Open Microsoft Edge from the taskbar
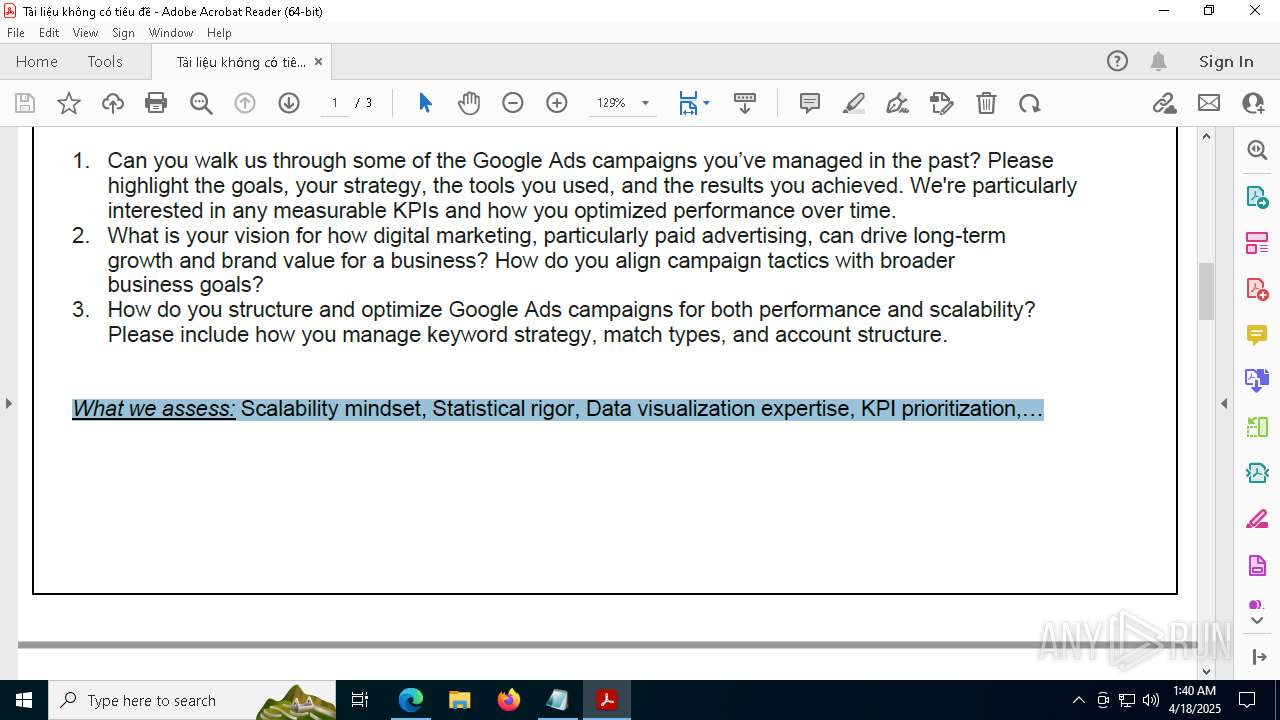 coord(411,700)
